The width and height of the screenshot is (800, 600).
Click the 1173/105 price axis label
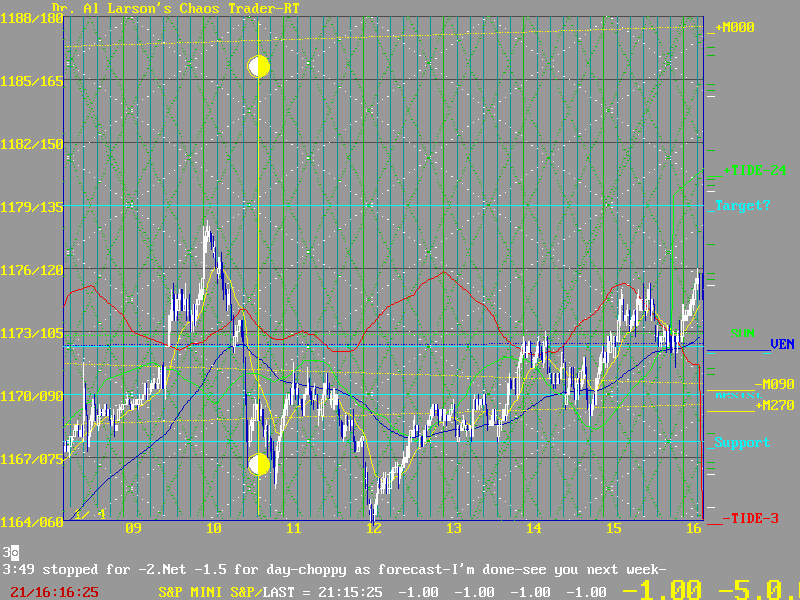[32, 333]
